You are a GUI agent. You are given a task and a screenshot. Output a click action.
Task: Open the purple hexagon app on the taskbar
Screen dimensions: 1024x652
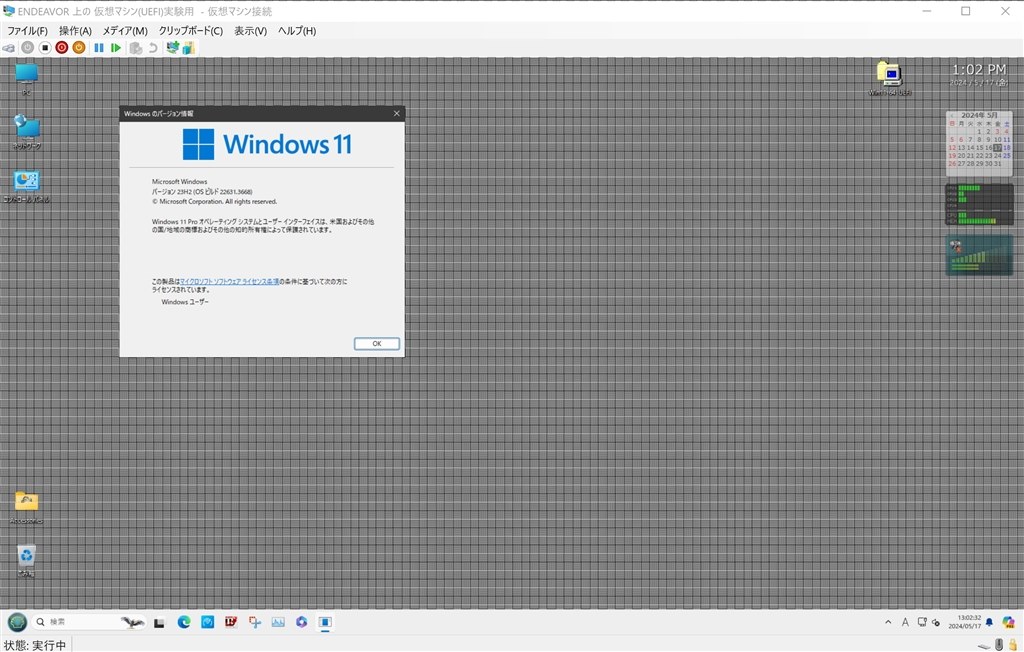(301, 622)
